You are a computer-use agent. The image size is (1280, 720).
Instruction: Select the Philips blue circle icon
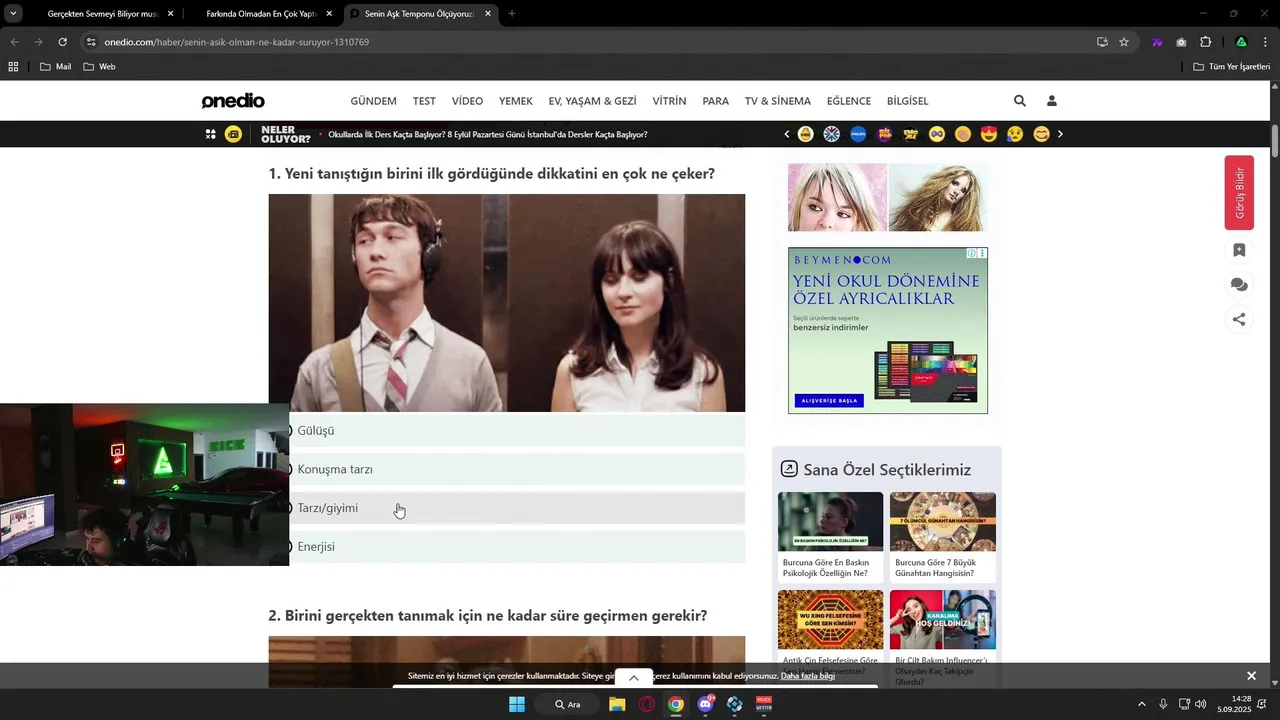858,134
